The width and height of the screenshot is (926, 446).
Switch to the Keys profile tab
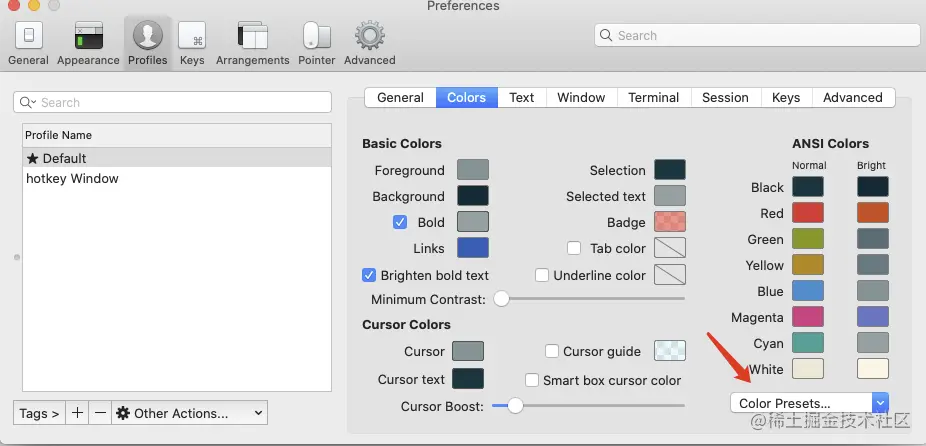(786, 97)
